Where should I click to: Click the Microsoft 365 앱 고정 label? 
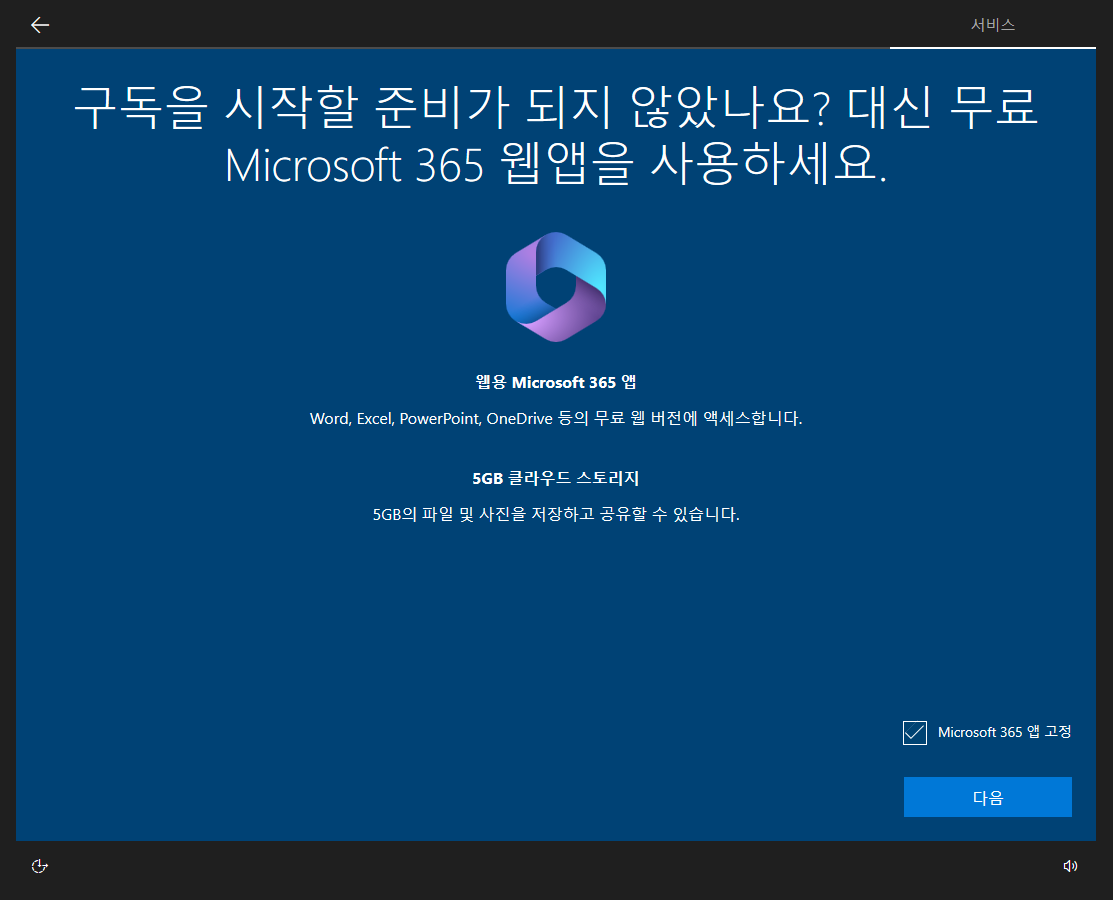1004,732
